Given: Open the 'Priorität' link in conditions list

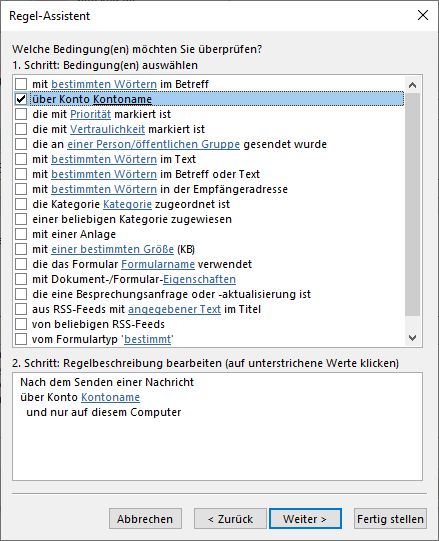Looking at the screenshot, I should 90,114.
